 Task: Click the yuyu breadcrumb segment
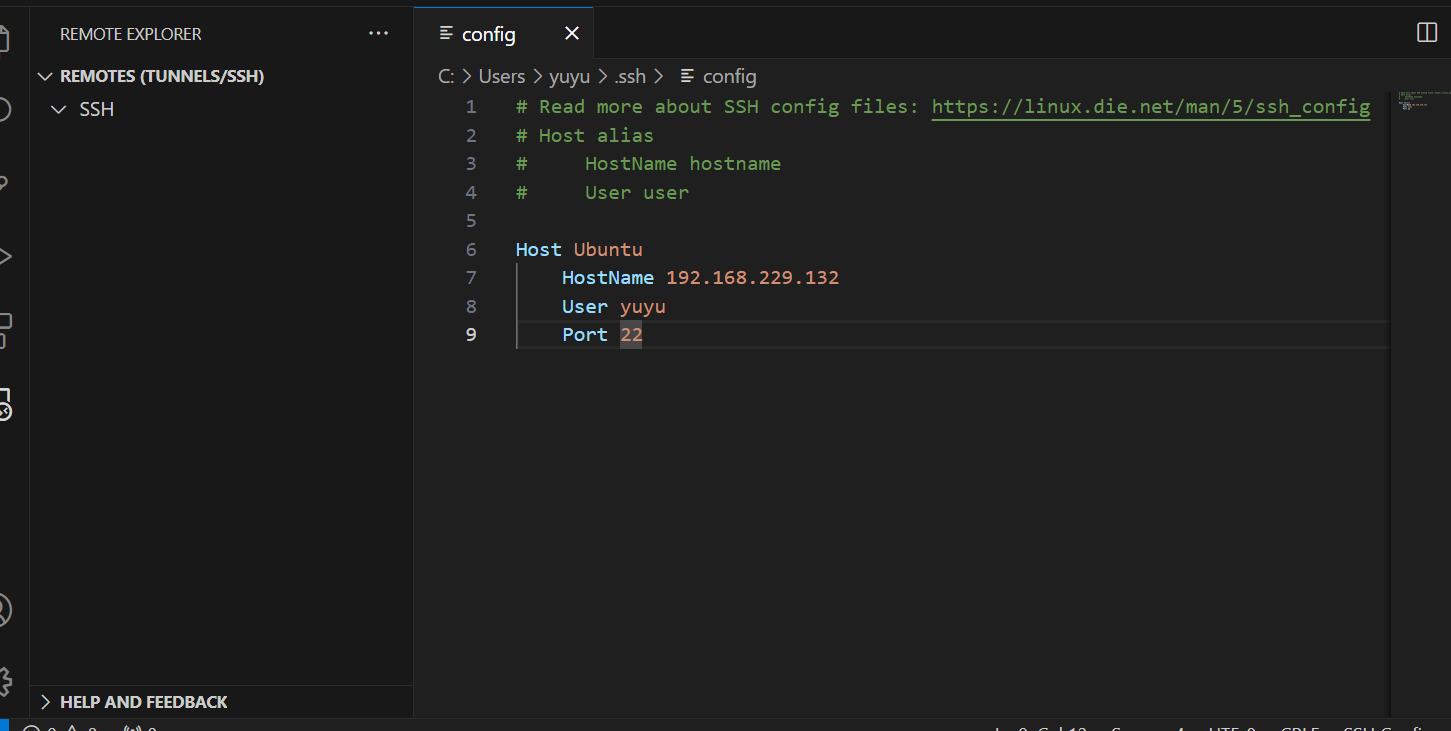tap(569, 76)
